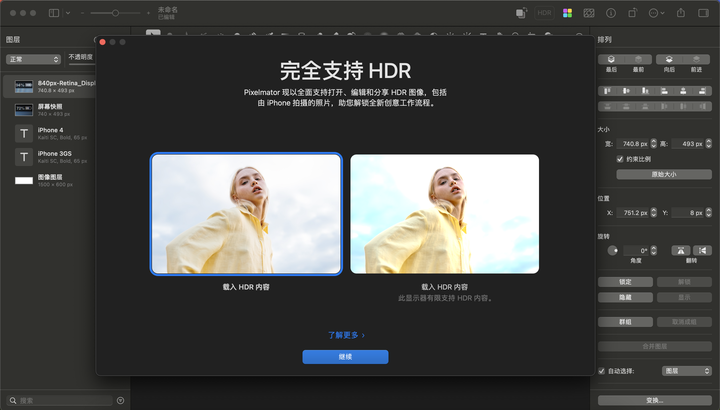Toggle the 自动选择 checkbox

[x=602, y=371]
